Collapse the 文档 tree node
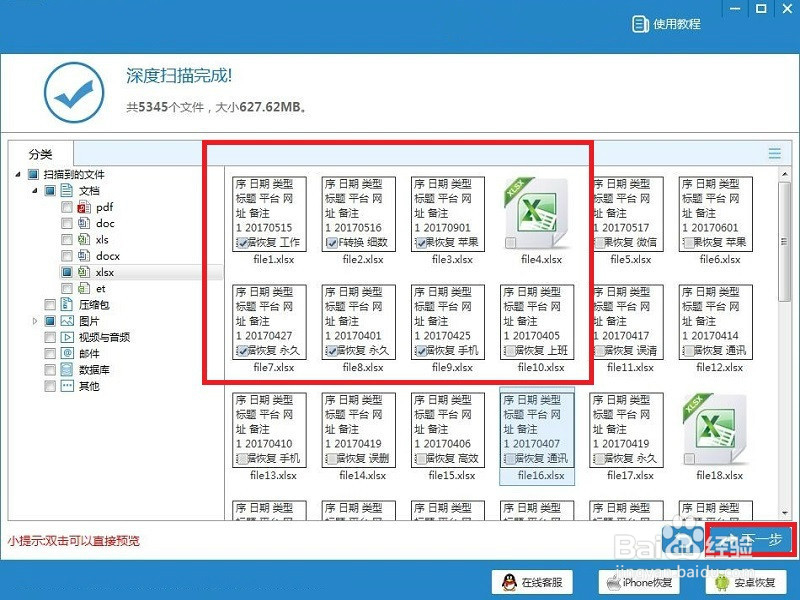Image resolution: width=800 pixels, height=600 pixels. pyautogui.click(x=34, y=190)
